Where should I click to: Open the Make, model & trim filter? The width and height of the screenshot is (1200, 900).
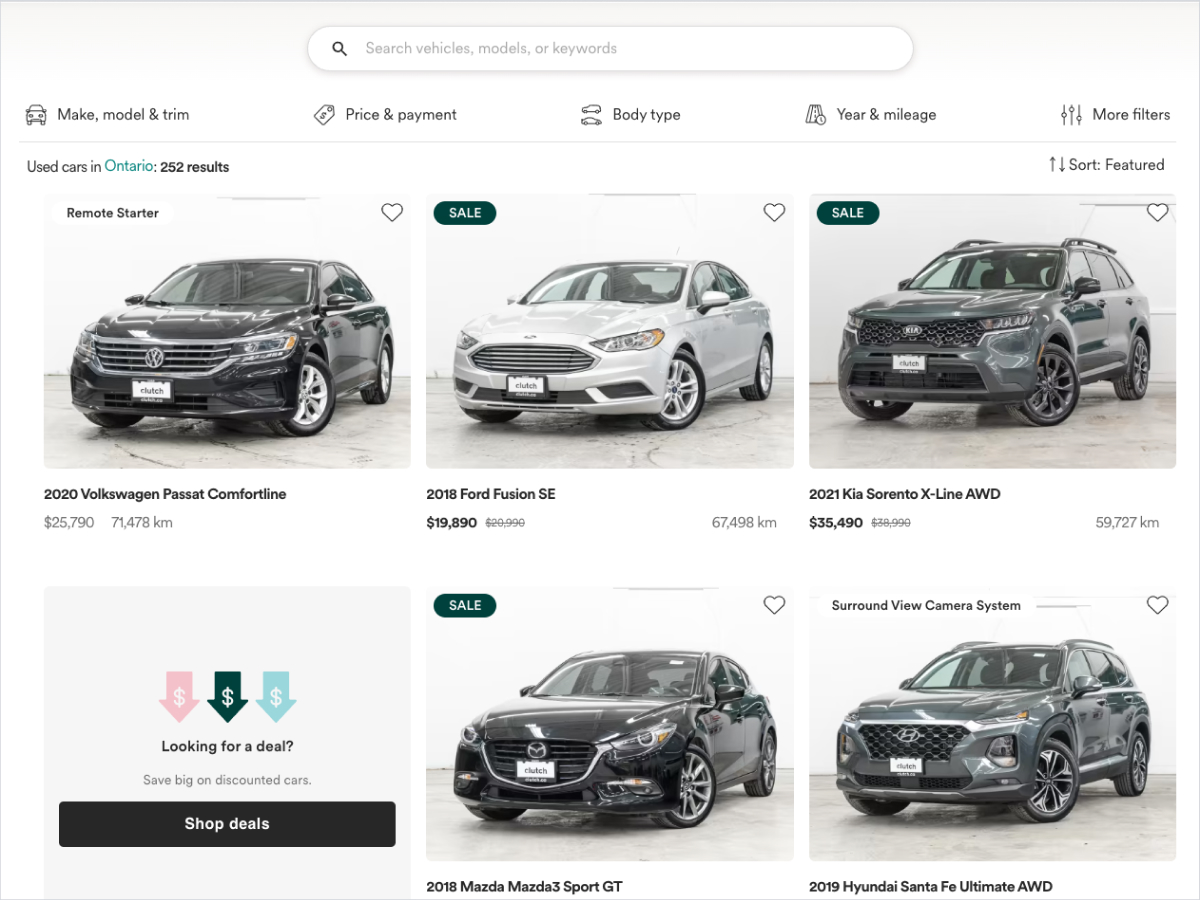click(x=107, y=115)
